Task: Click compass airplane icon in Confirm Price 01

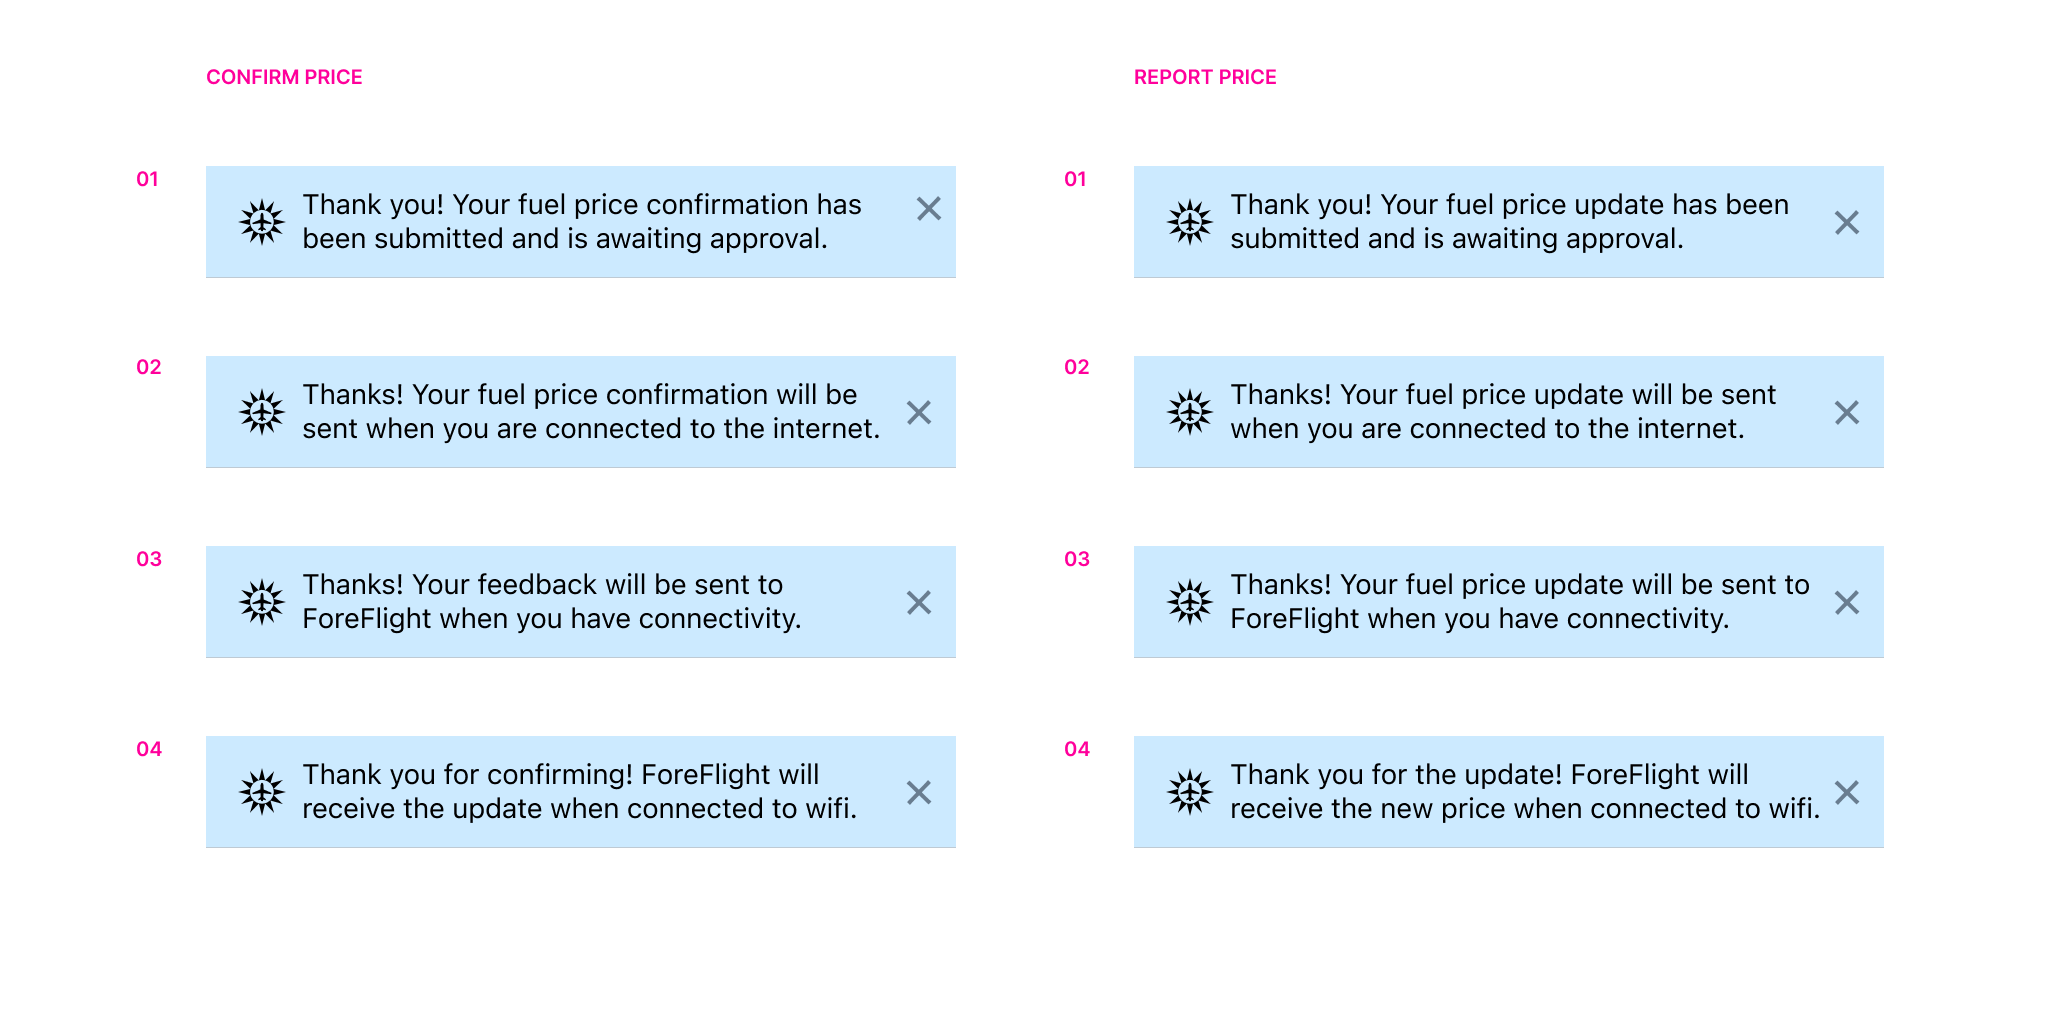Action: point(262,222)
